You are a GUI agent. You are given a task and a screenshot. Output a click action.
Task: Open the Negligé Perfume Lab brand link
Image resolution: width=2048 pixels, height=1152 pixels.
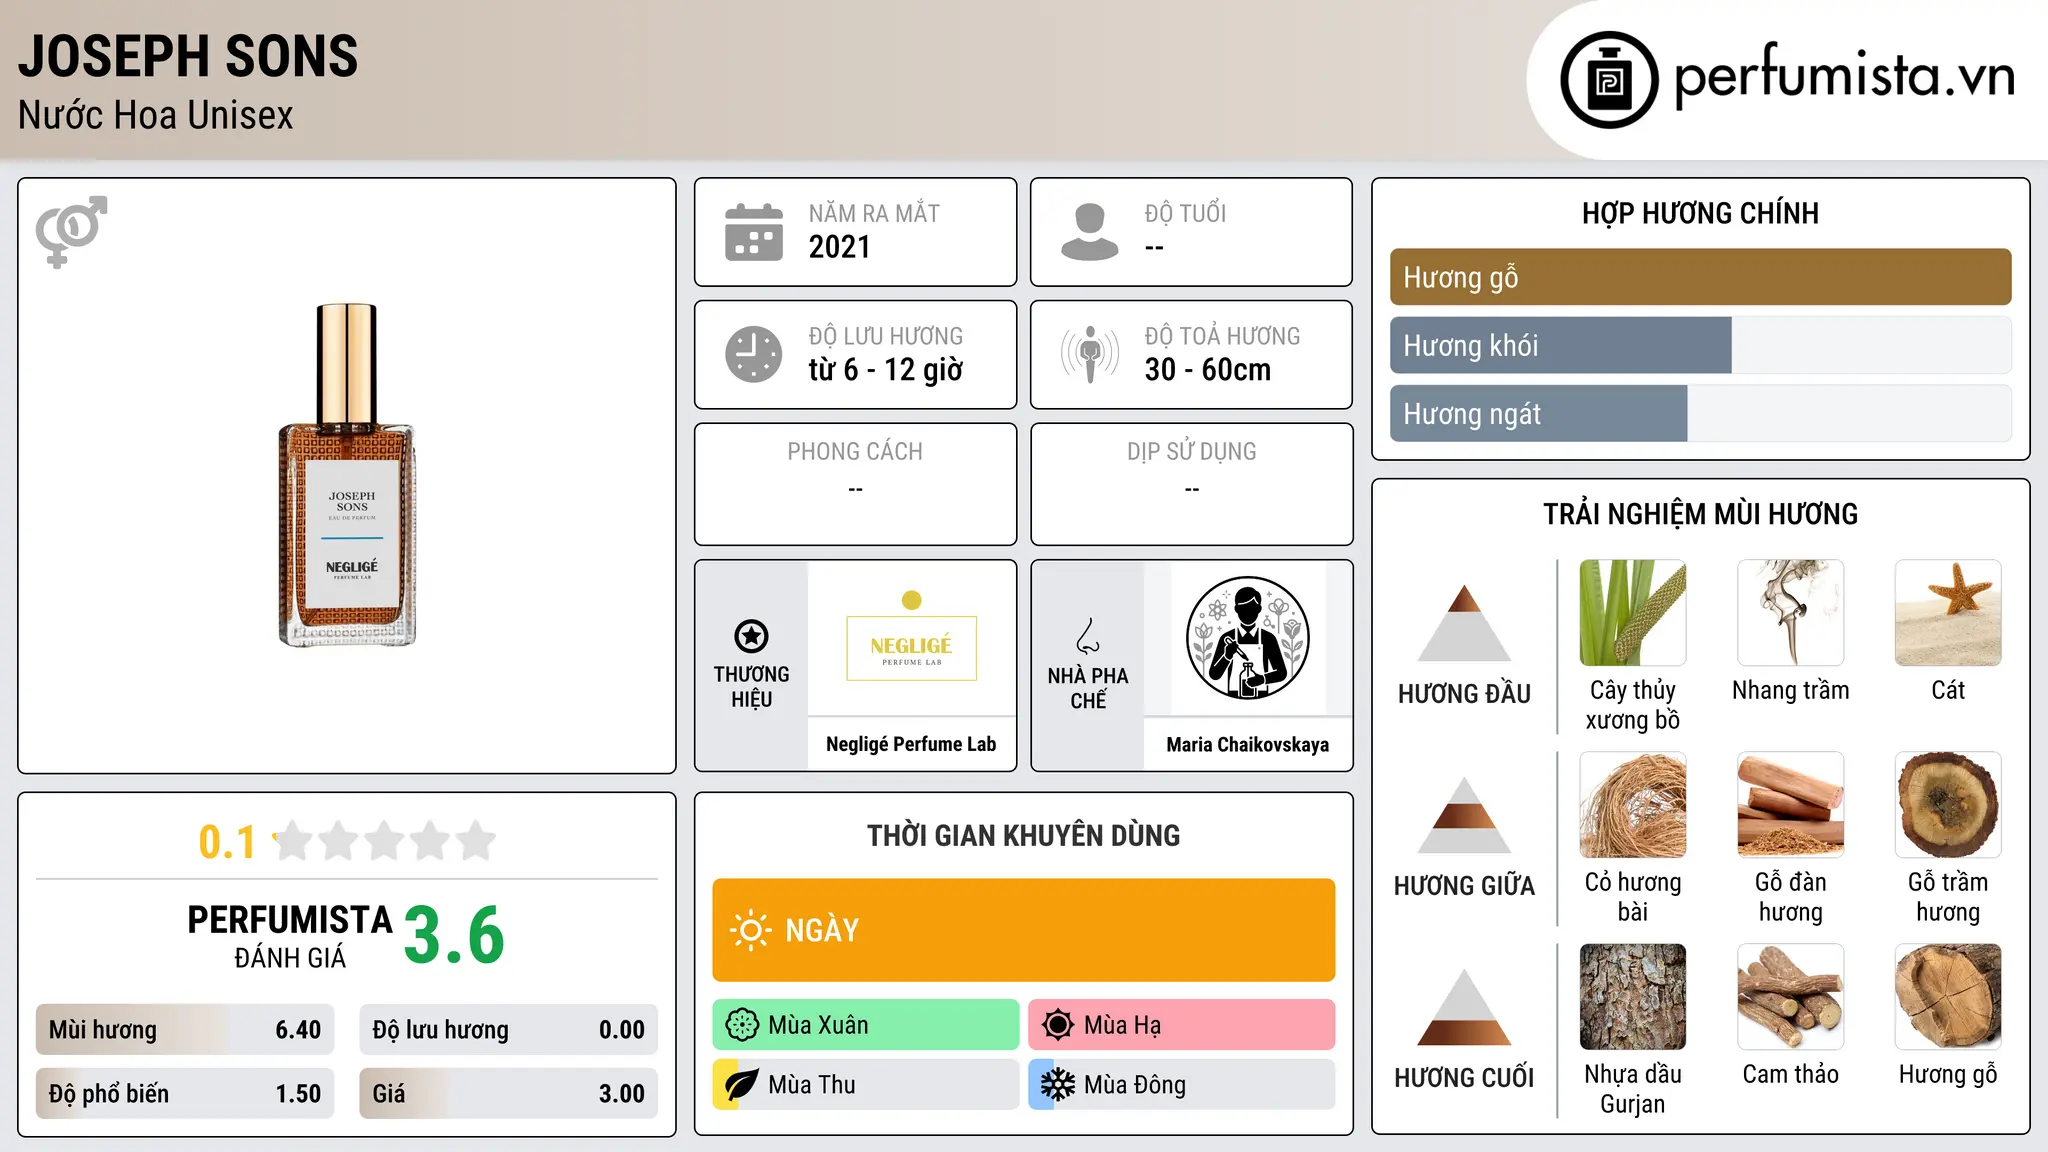911,744
